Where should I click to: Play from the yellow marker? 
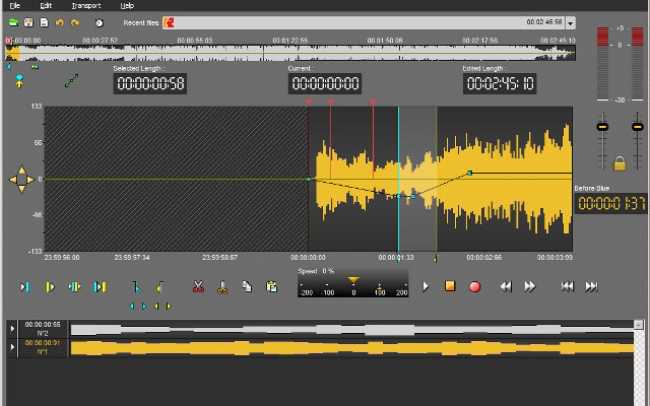coord(49,287)
